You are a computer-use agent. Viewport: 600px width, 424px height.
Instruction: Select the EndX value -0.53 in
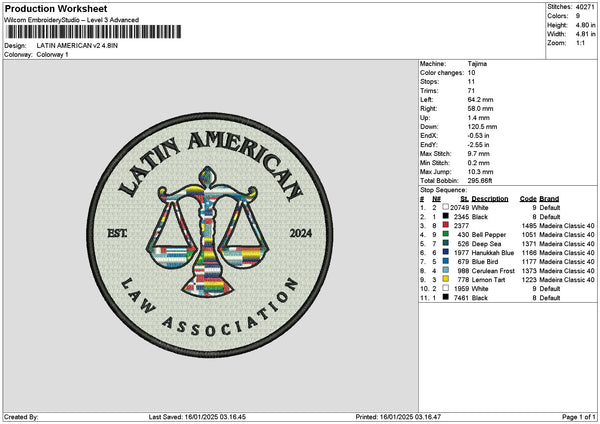point(478,136)
